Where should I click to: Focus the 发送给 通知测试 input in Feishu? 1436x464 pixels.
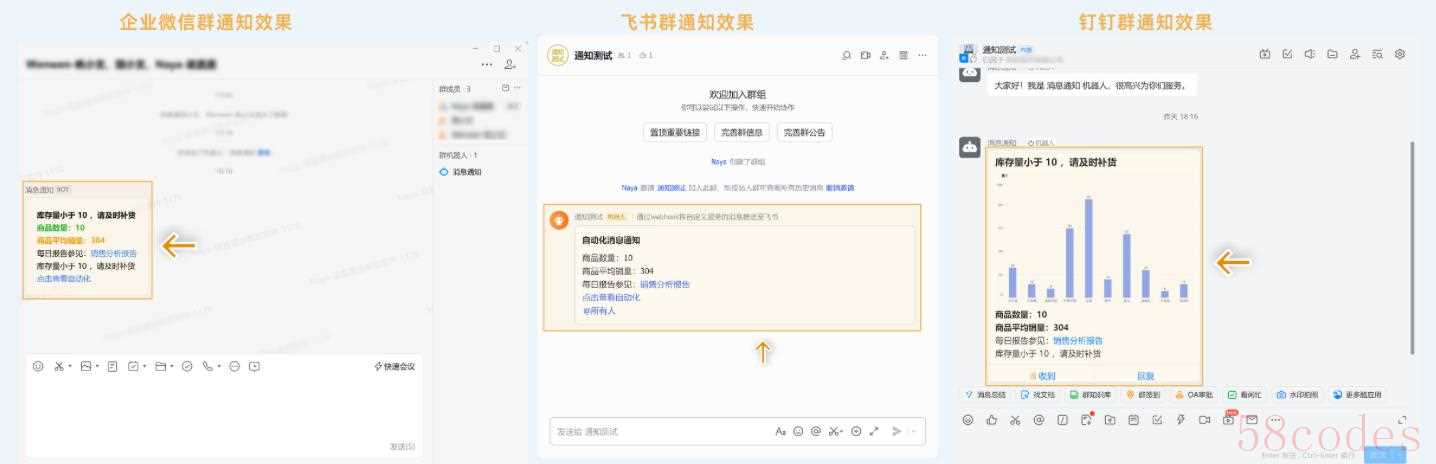(660, 431)
